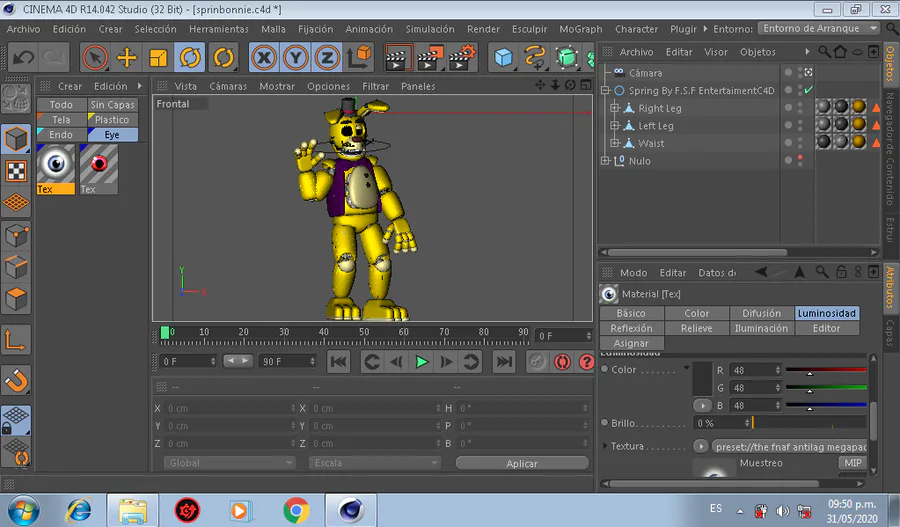Image resolution: width=900 pixels, height=527 pixels.
Task: Play the animation forwards
Action: pyautogui.click(x=422, y=362)
